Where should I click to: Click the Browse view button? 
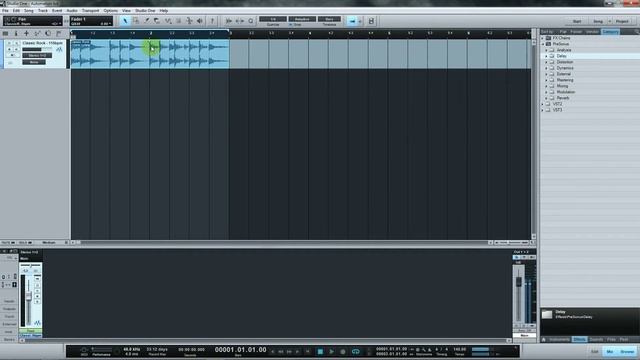(x=627, y=351)
